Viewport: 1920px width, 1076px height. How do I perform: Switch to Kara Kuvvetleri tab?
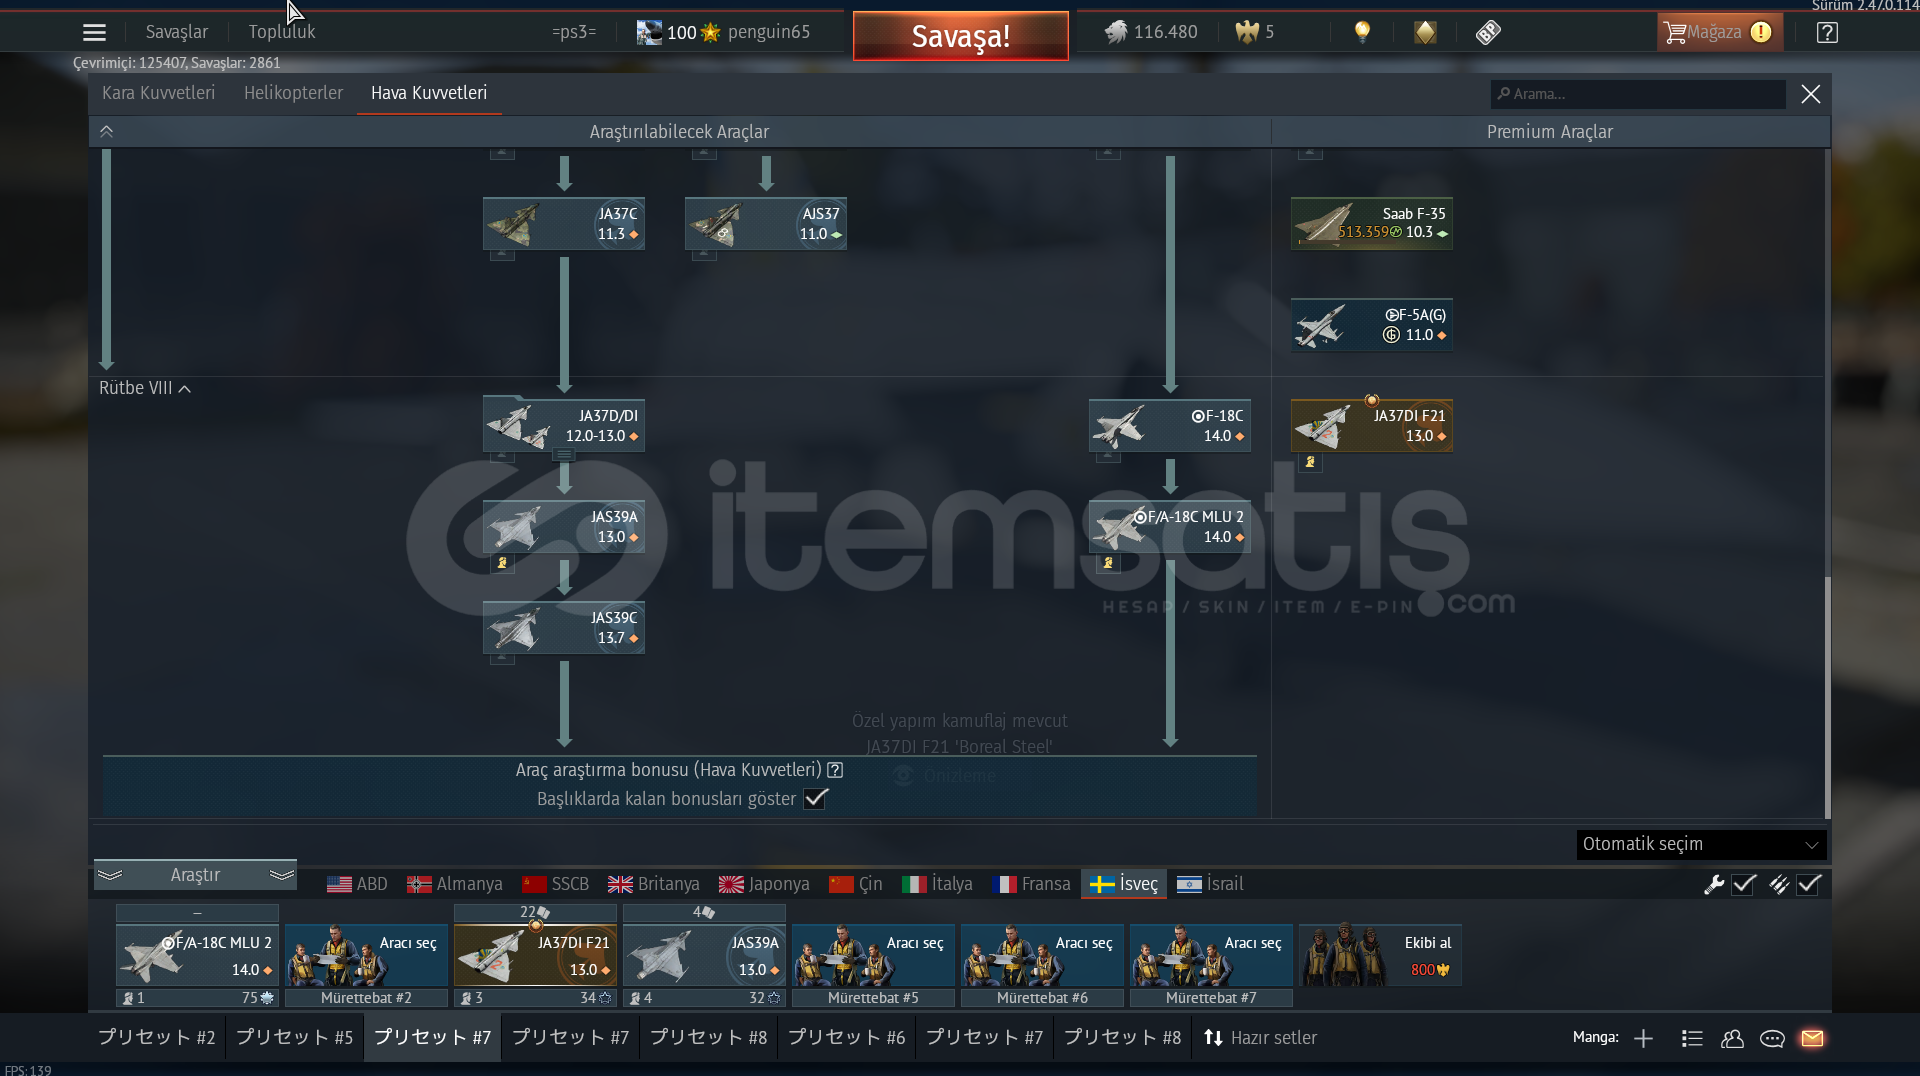point(158,93)
